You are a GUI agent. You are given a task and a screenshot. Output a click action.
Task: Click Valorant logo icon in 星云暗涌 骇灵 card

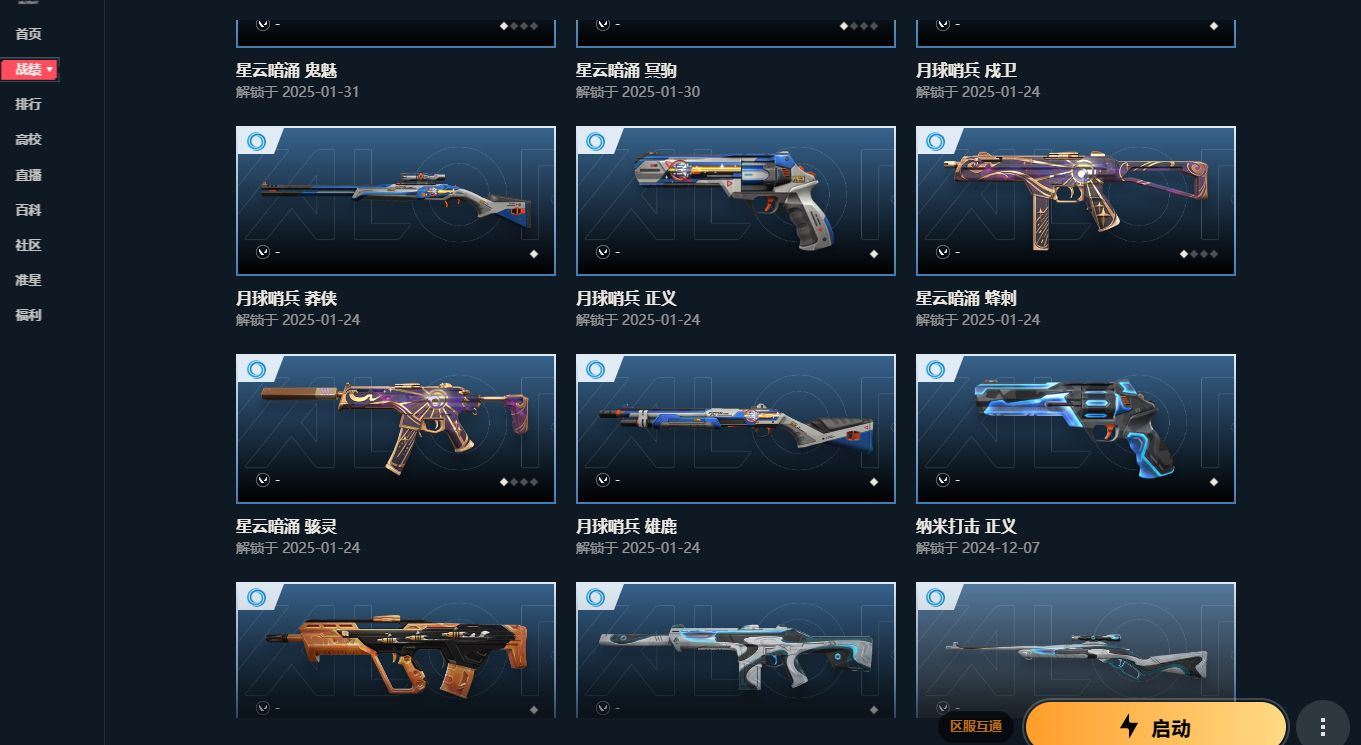click(x=263, y=480)
